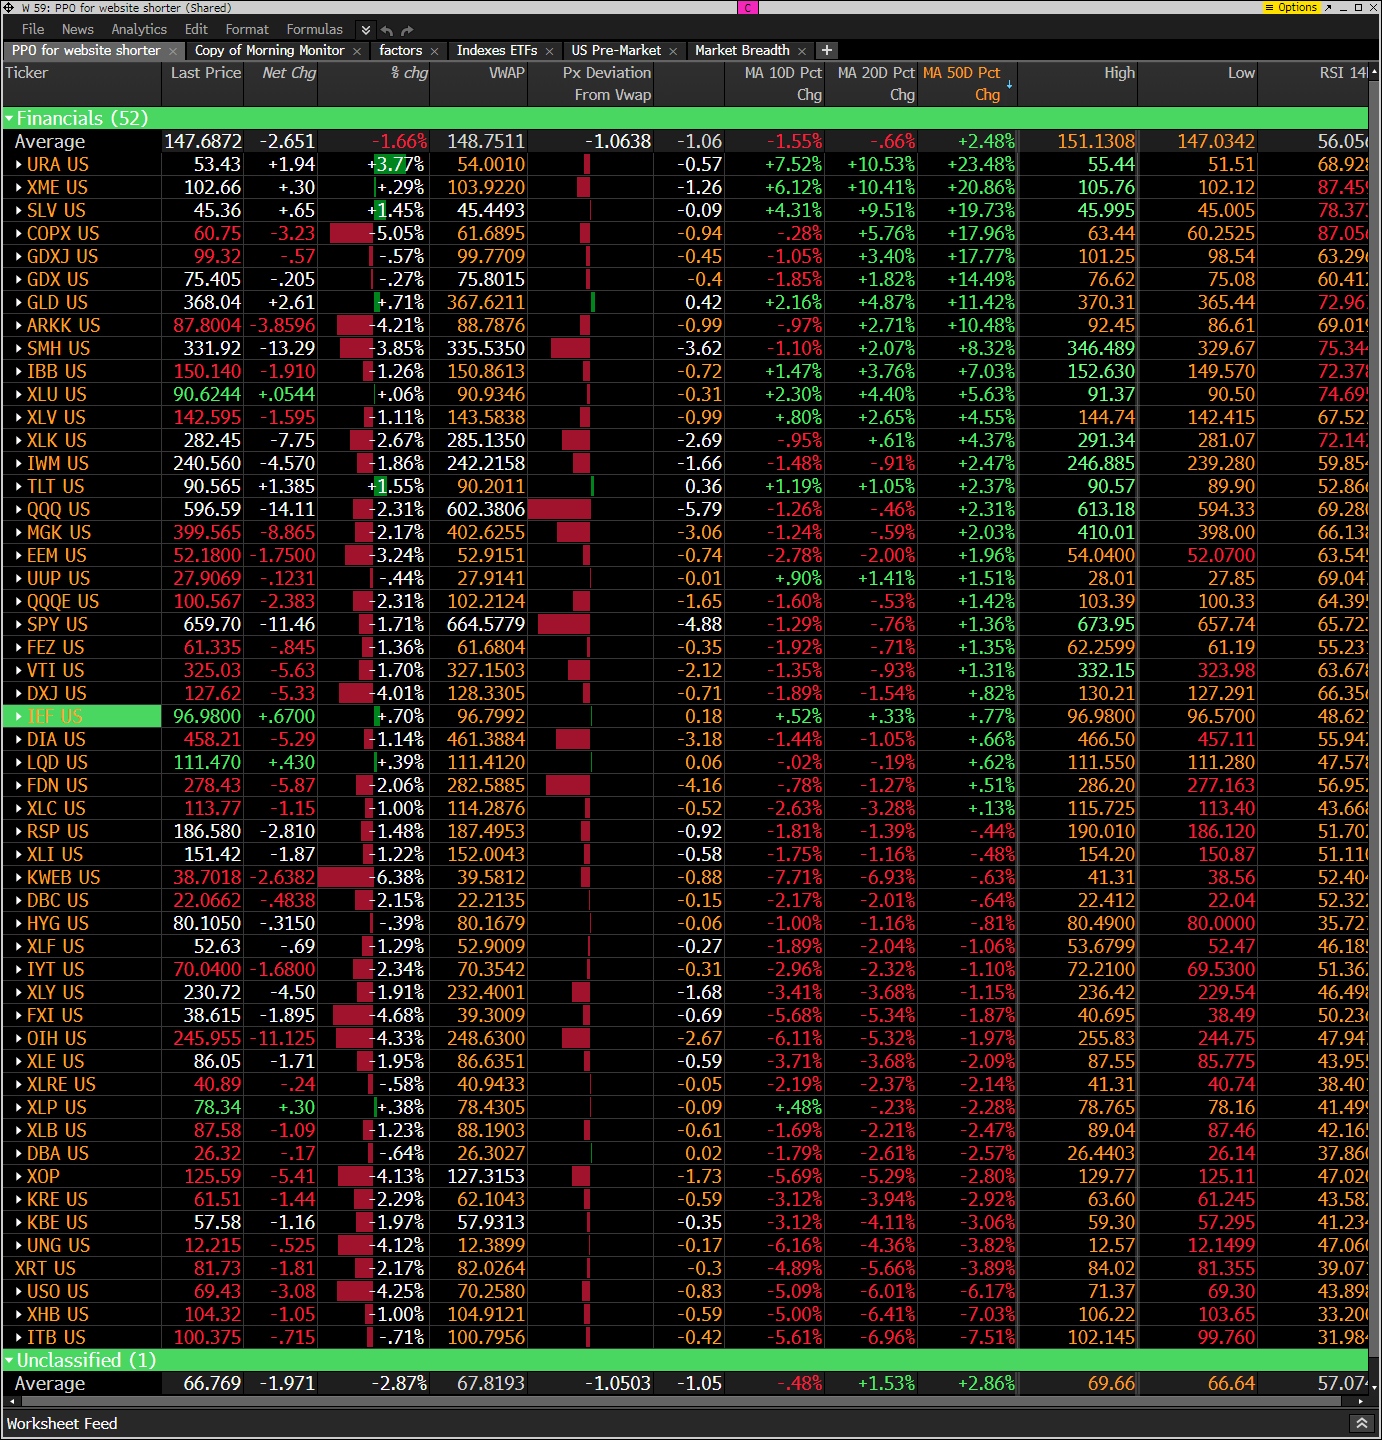
Task: Select the highlighted ILF US ticker cell
Action: [82, 716]
